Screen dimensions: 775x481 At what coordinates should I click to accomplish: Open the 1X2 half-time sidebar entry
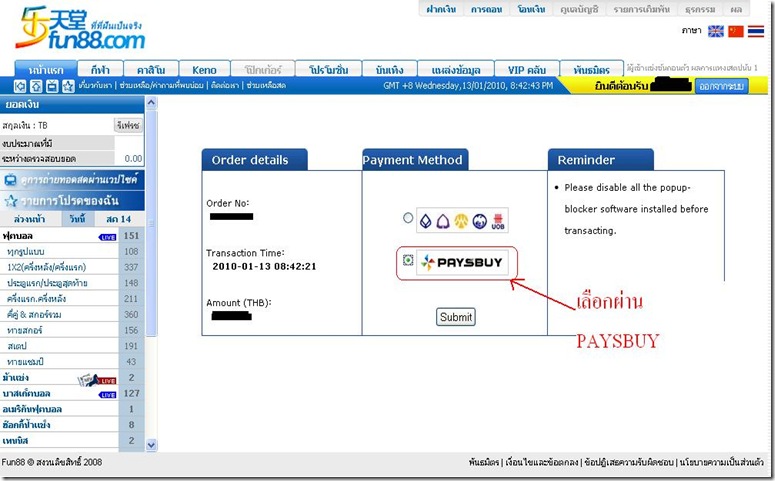click(x=46, y=267)
